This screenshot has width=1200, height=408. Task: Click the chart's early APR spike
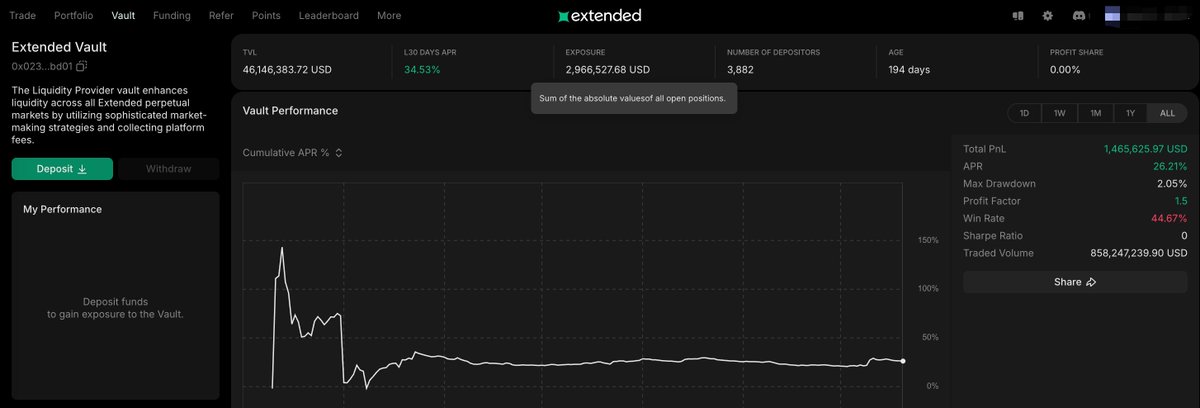pos(282,247)
